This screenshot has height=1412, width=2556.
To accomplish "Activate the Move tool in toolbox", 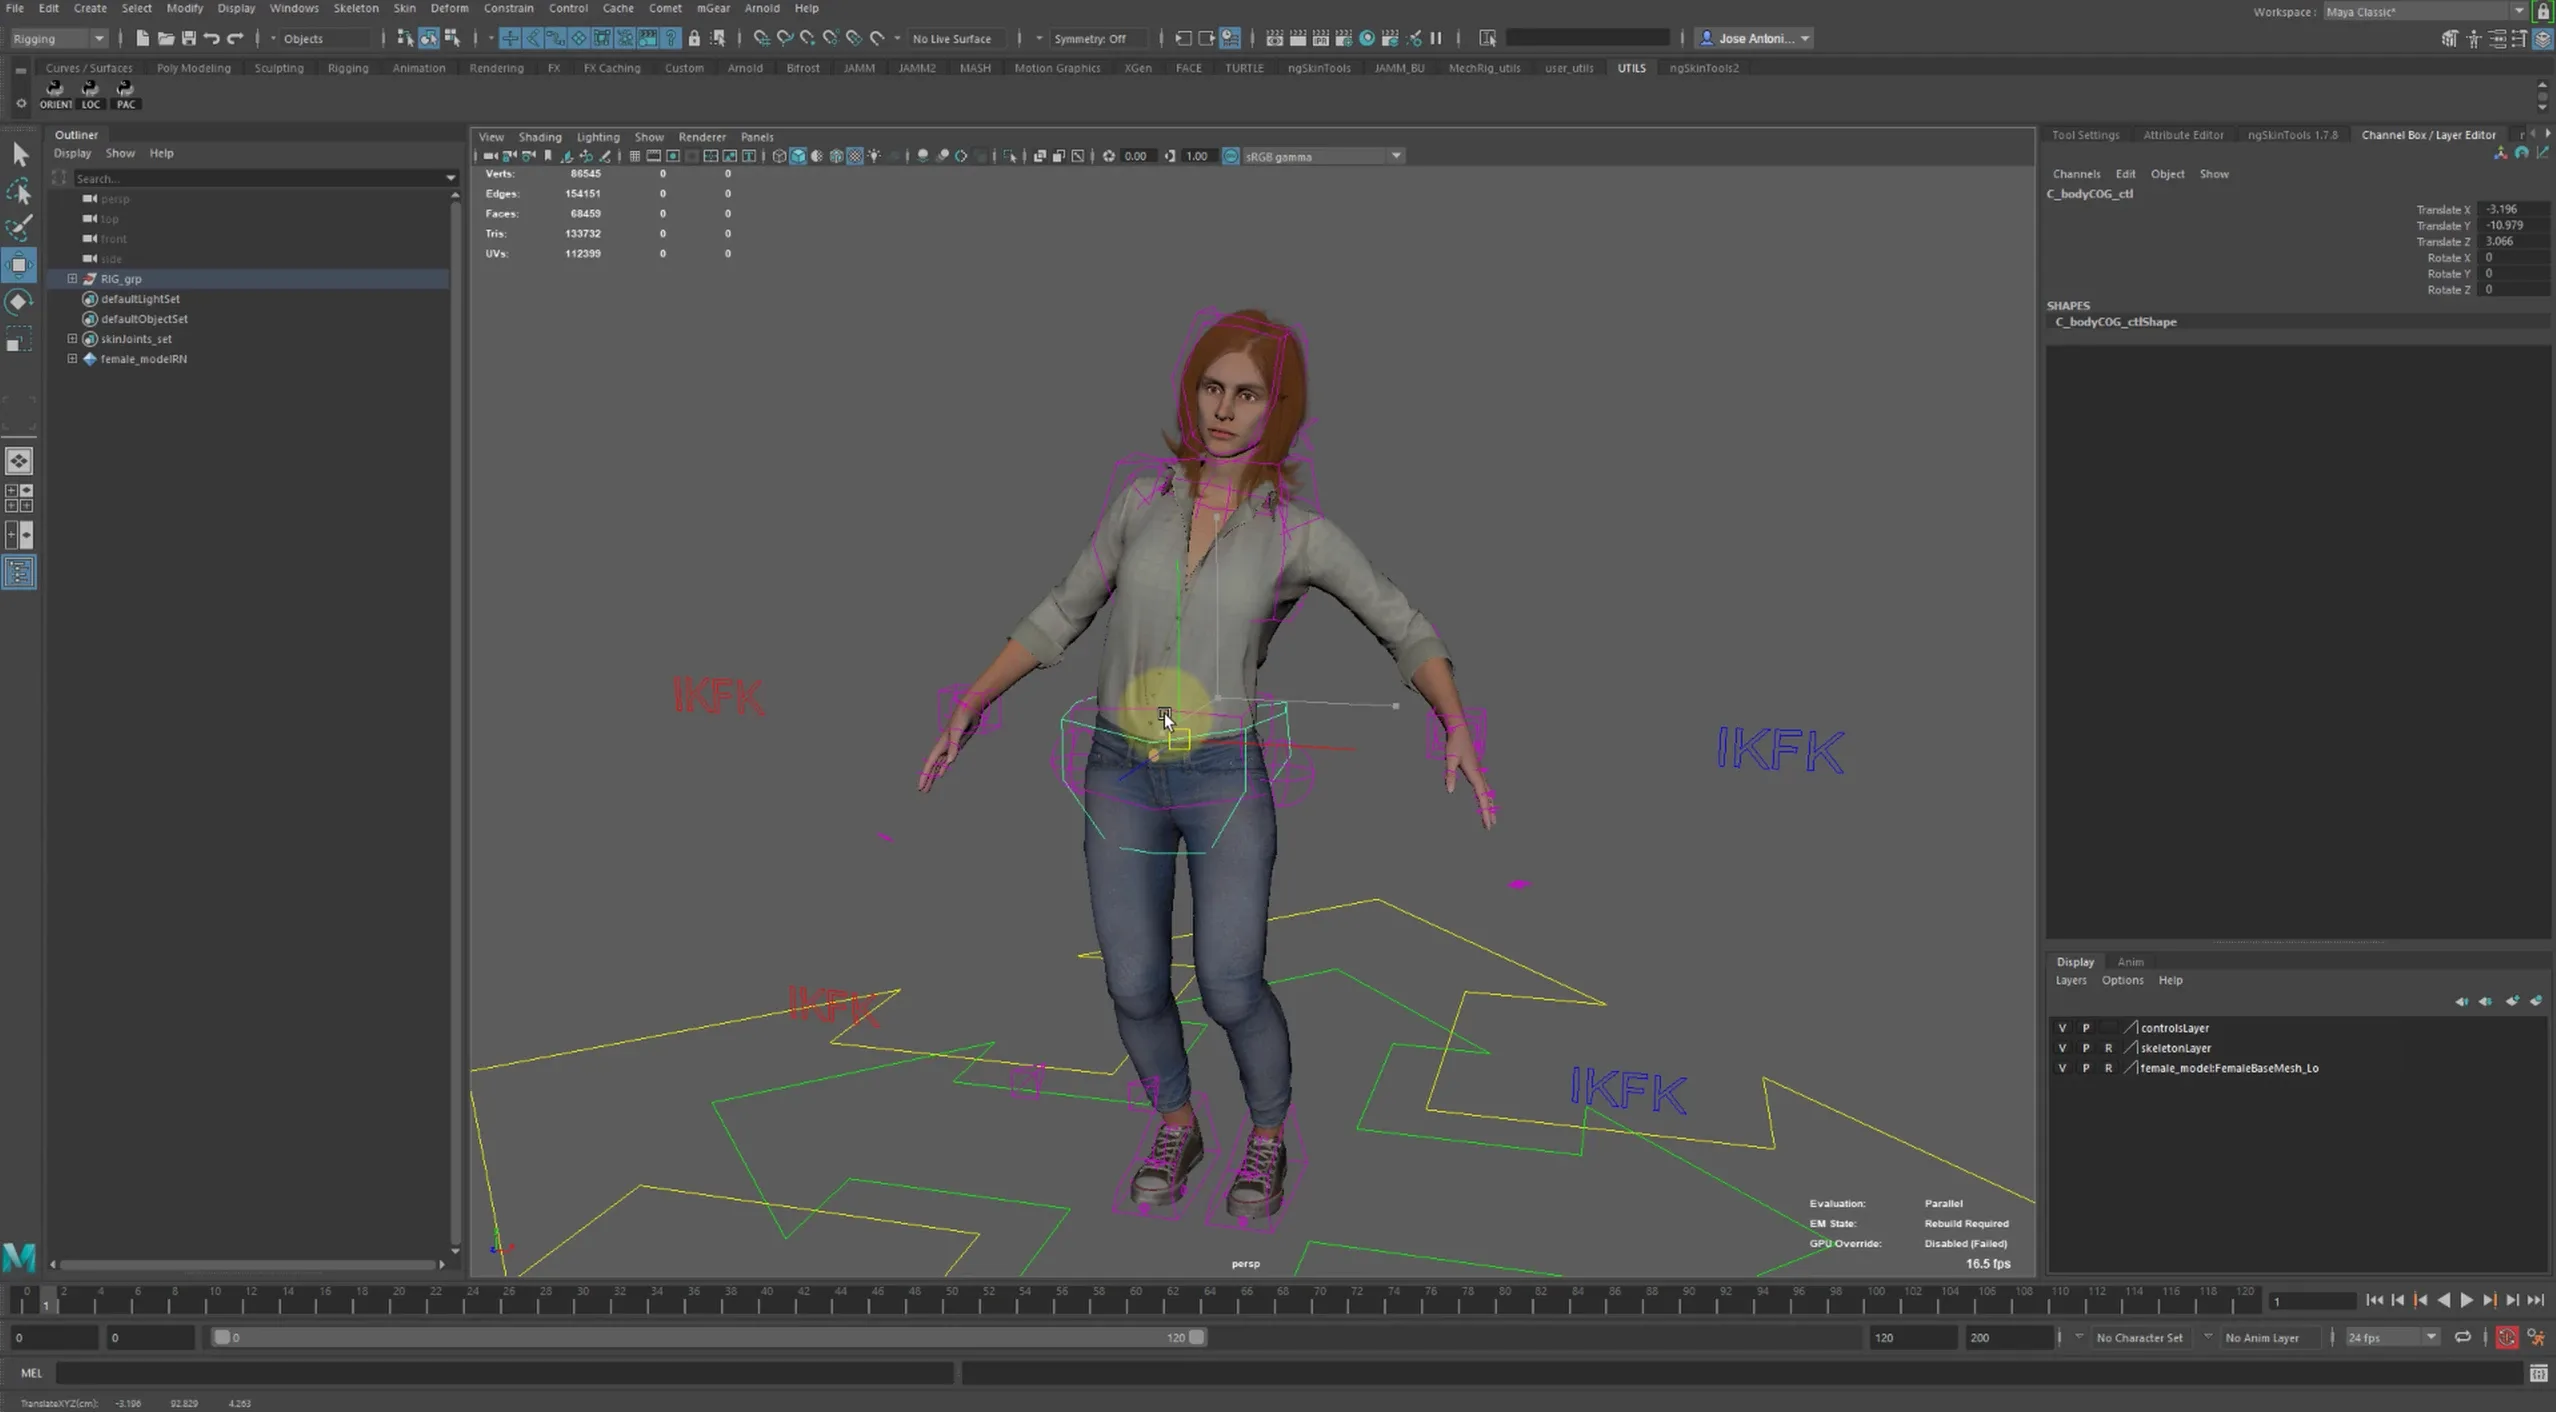I will coord(19,265).
